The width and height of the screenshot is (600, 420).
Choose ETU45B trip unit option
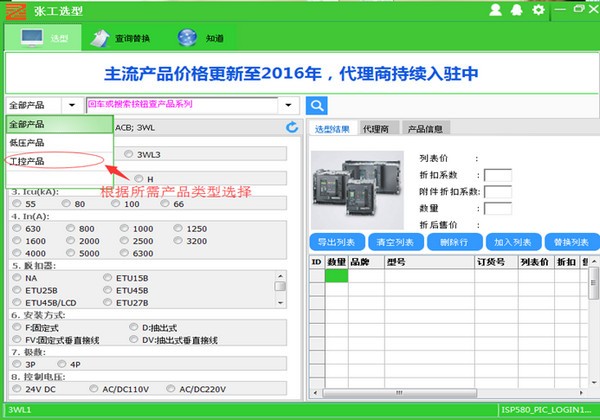[x=108, y=290]
